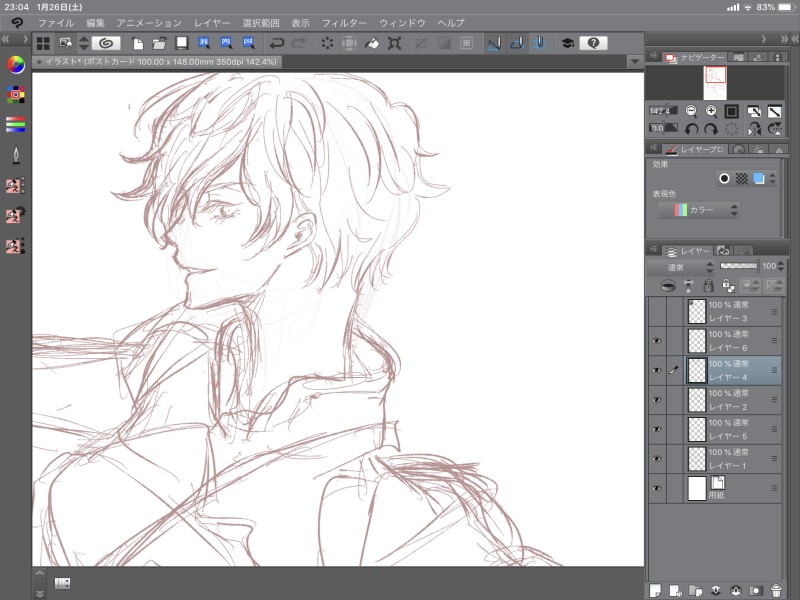Image resolution: width=800 pixels, height=600 pixels.
Task: Rotate canvas left in Navigator
Action: 691,129
